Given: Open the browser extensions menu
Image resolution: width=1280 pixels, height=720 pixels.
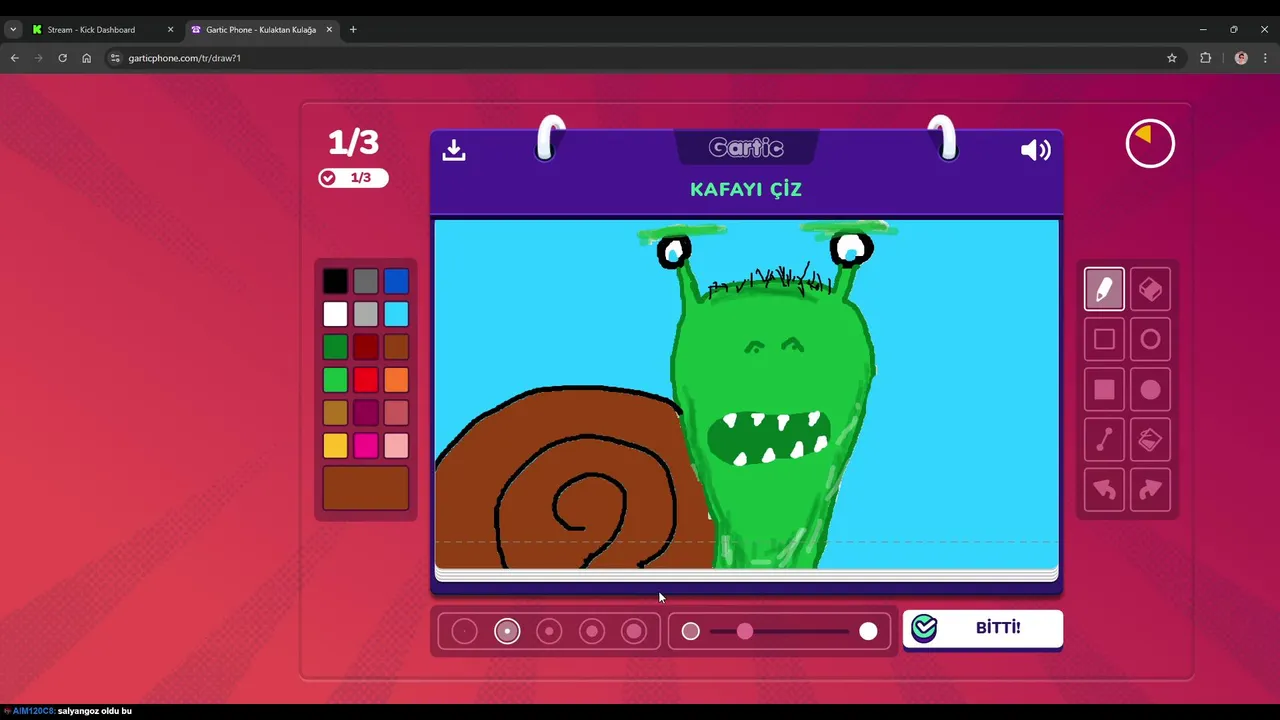Looking at the screenshot, I should click(x=1206, y=58).
